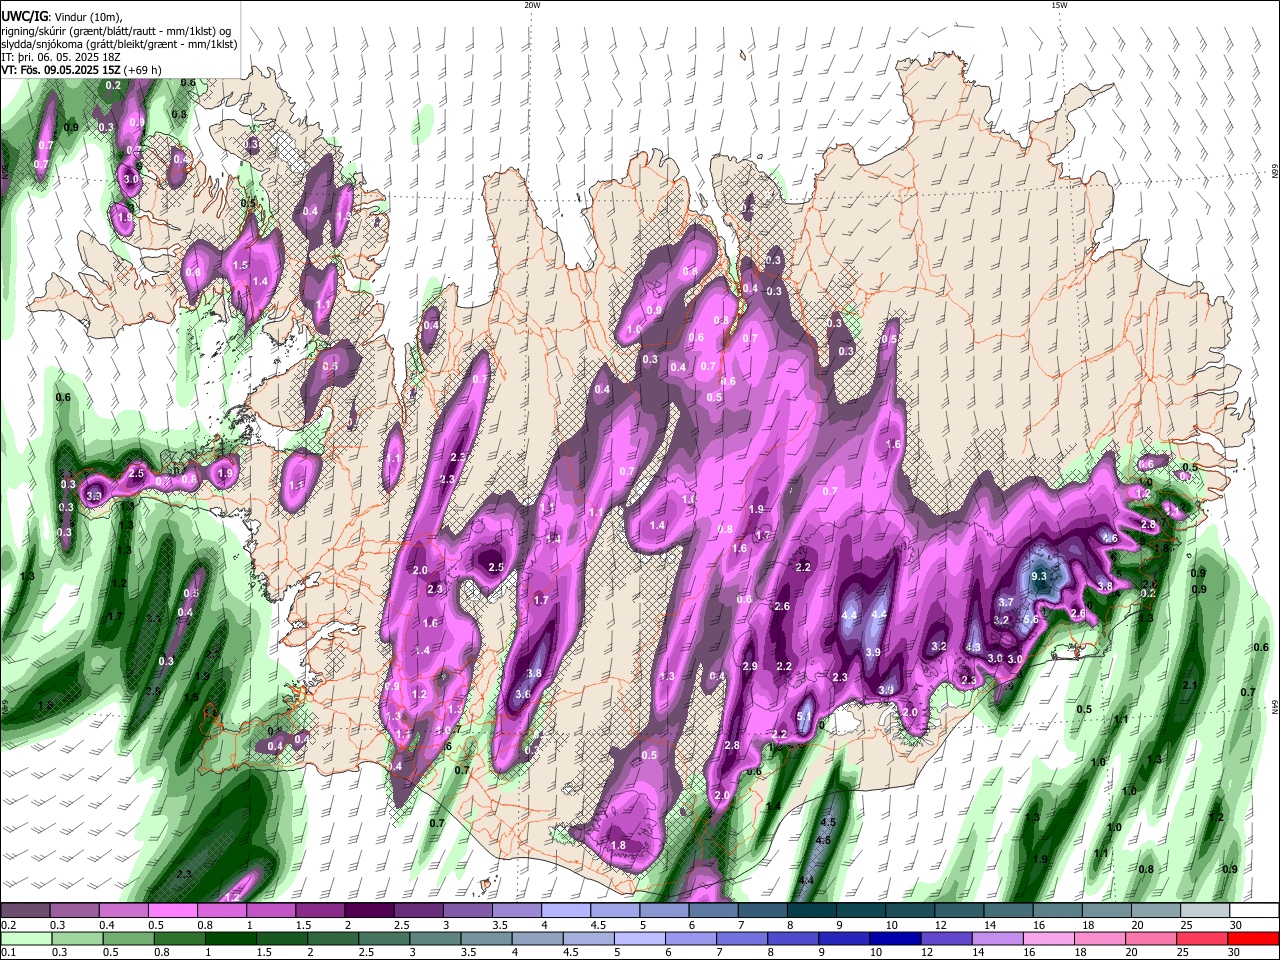Click the valid time 'VT: Fös. 09.05.2025 15Z (+69 h)'
Screen dimensions: 1280x960
(82, 70)
